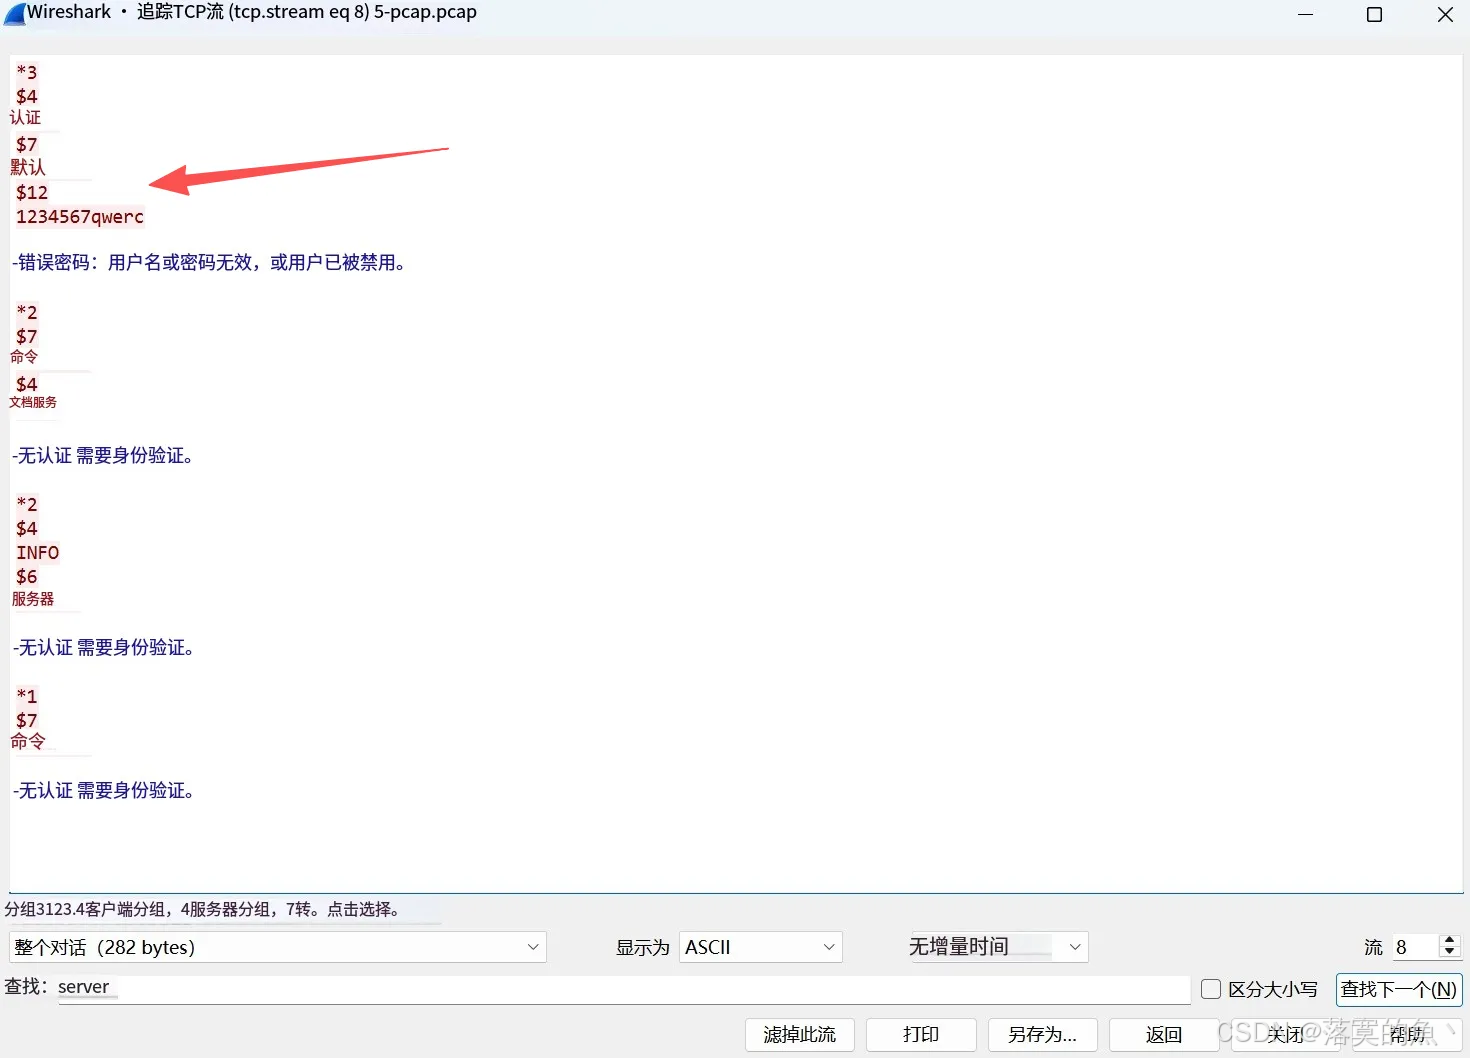
Task: Click the 查找下一个(N) button
Action: tap(1398, 990)
